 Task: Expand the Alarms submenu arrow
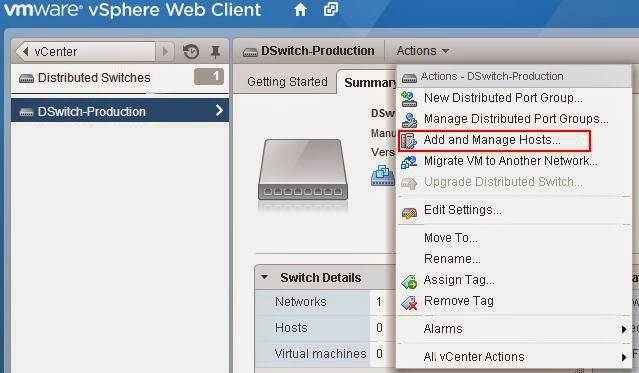click(624, 329)
